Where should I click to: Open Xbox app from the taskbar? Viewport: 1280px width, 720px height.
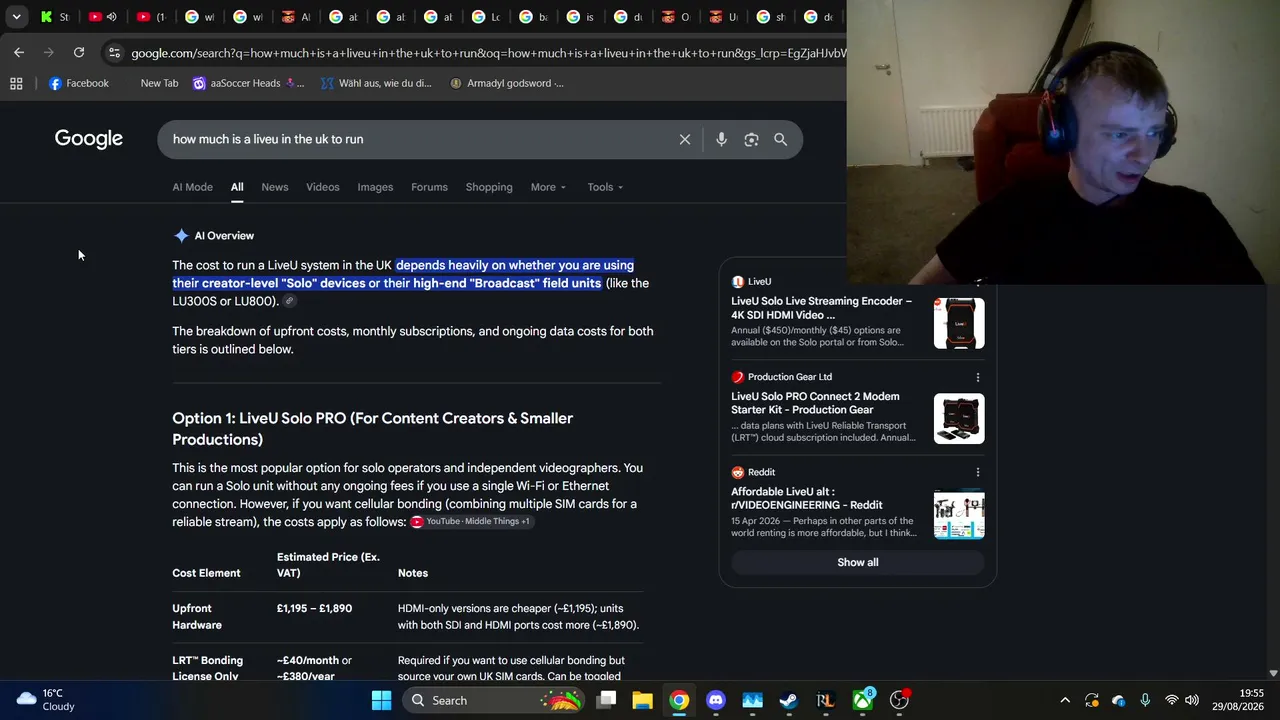point(862,700)
